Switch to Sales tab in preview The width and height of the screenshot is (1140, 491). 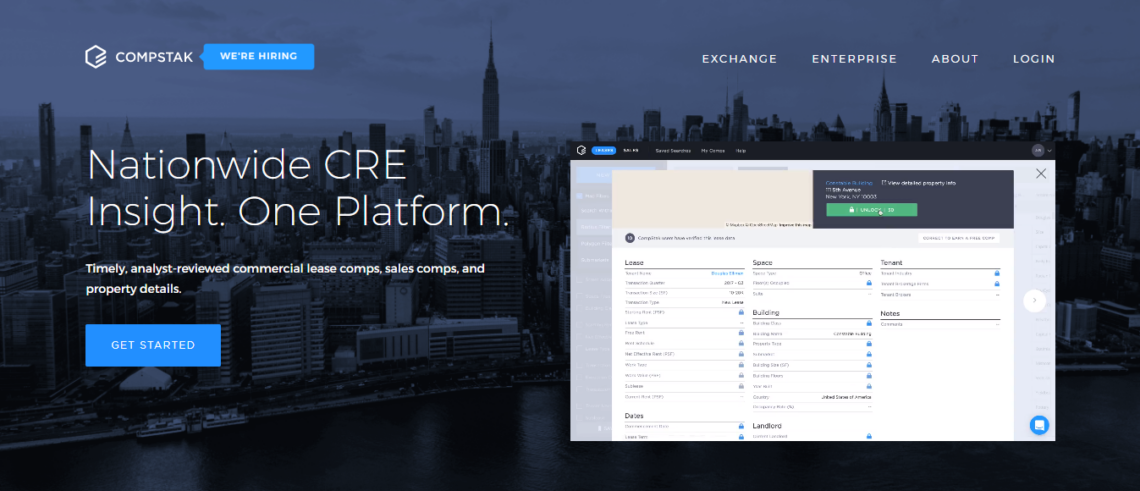pyautogui.click(x=630, y=151)
